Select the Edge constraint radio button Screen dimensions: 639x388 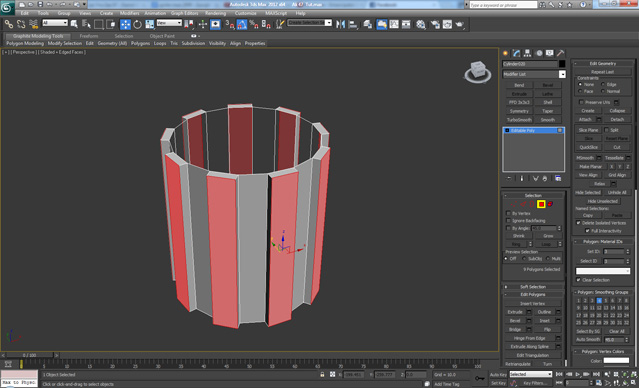coord(603,84)
